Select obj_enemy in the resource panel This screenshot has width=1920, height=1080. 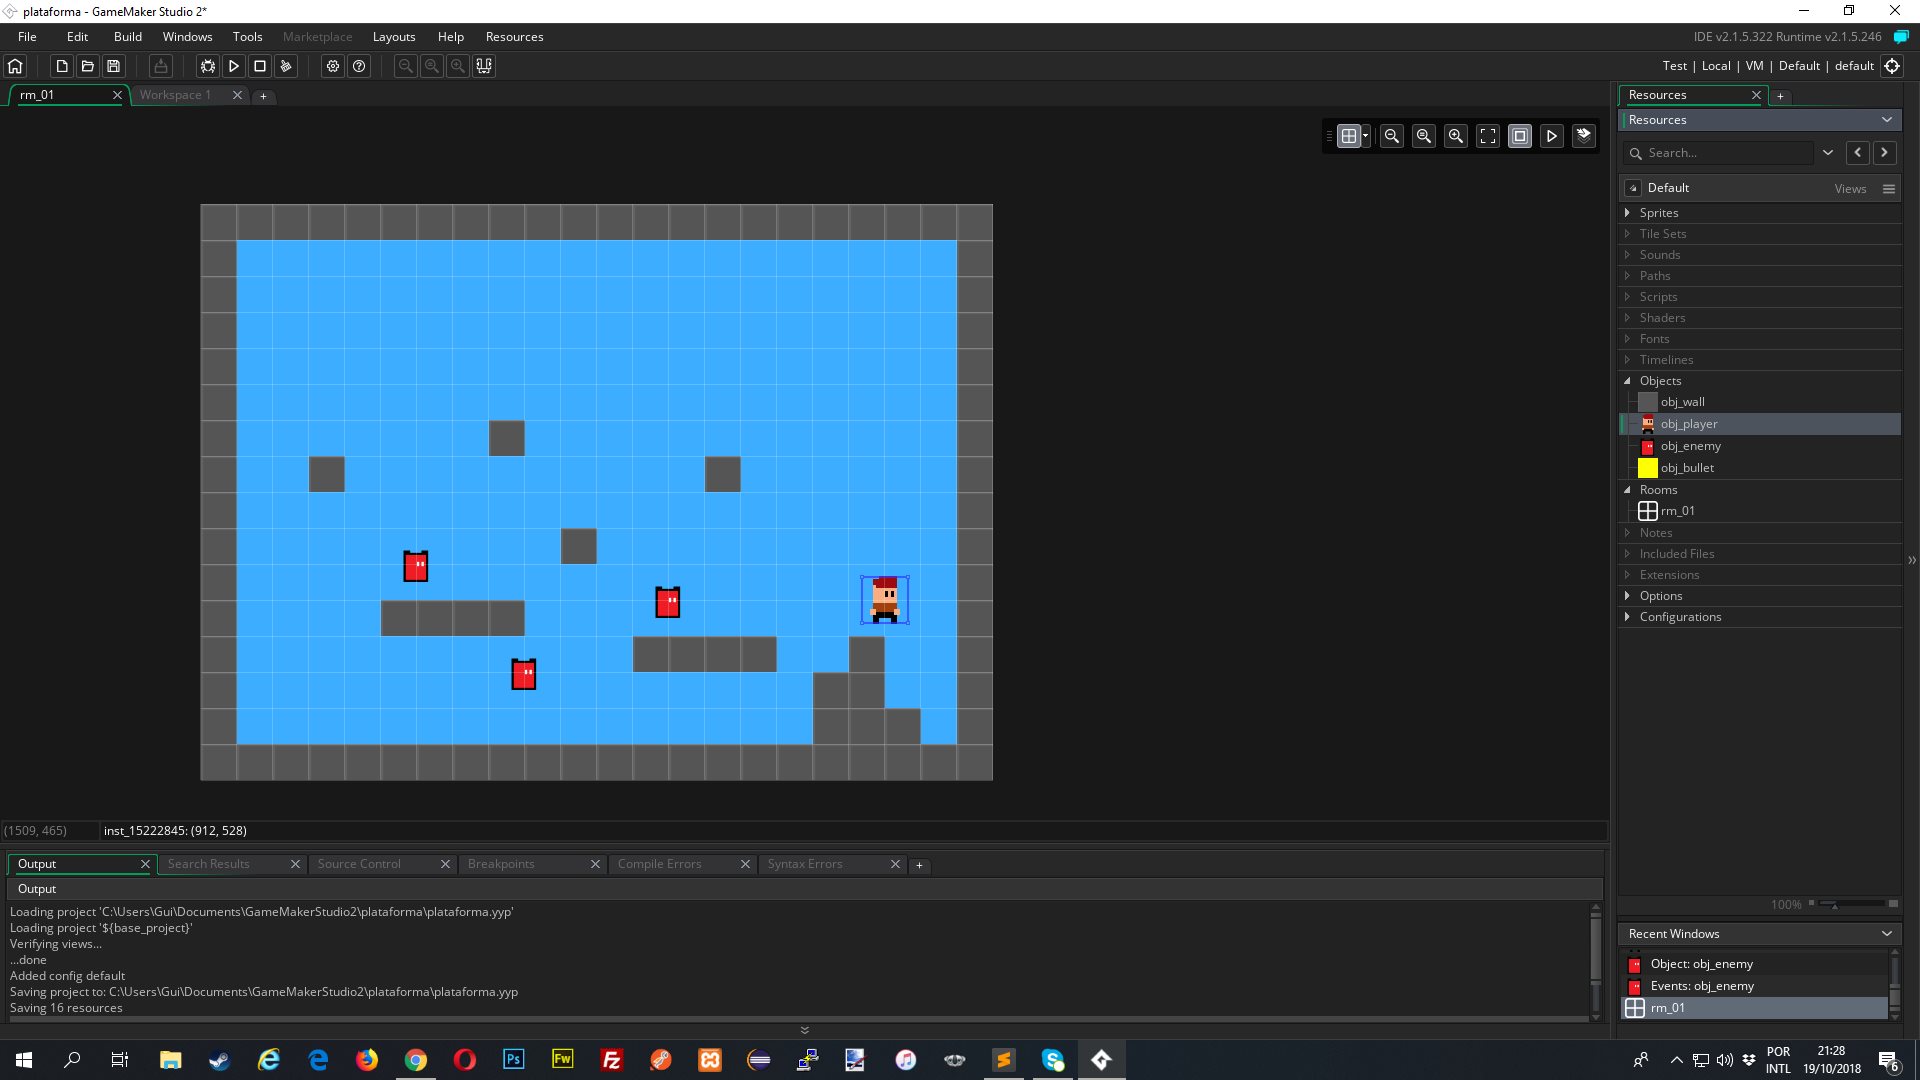click(x=1691, y=446)
